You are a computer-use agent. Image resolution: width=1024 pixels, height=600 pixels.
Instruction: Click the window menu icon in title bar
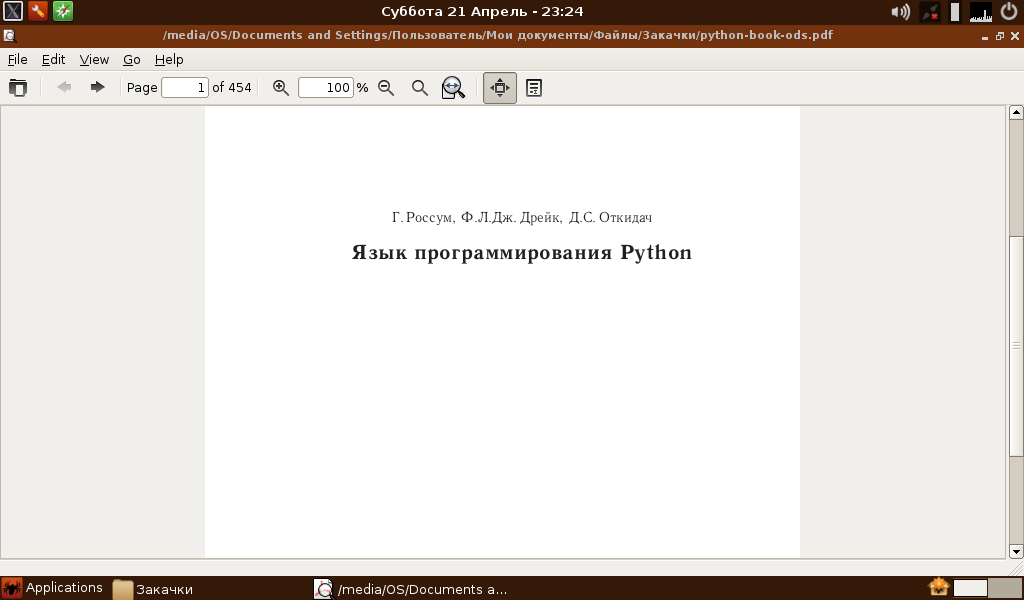[x=9, y=36]
